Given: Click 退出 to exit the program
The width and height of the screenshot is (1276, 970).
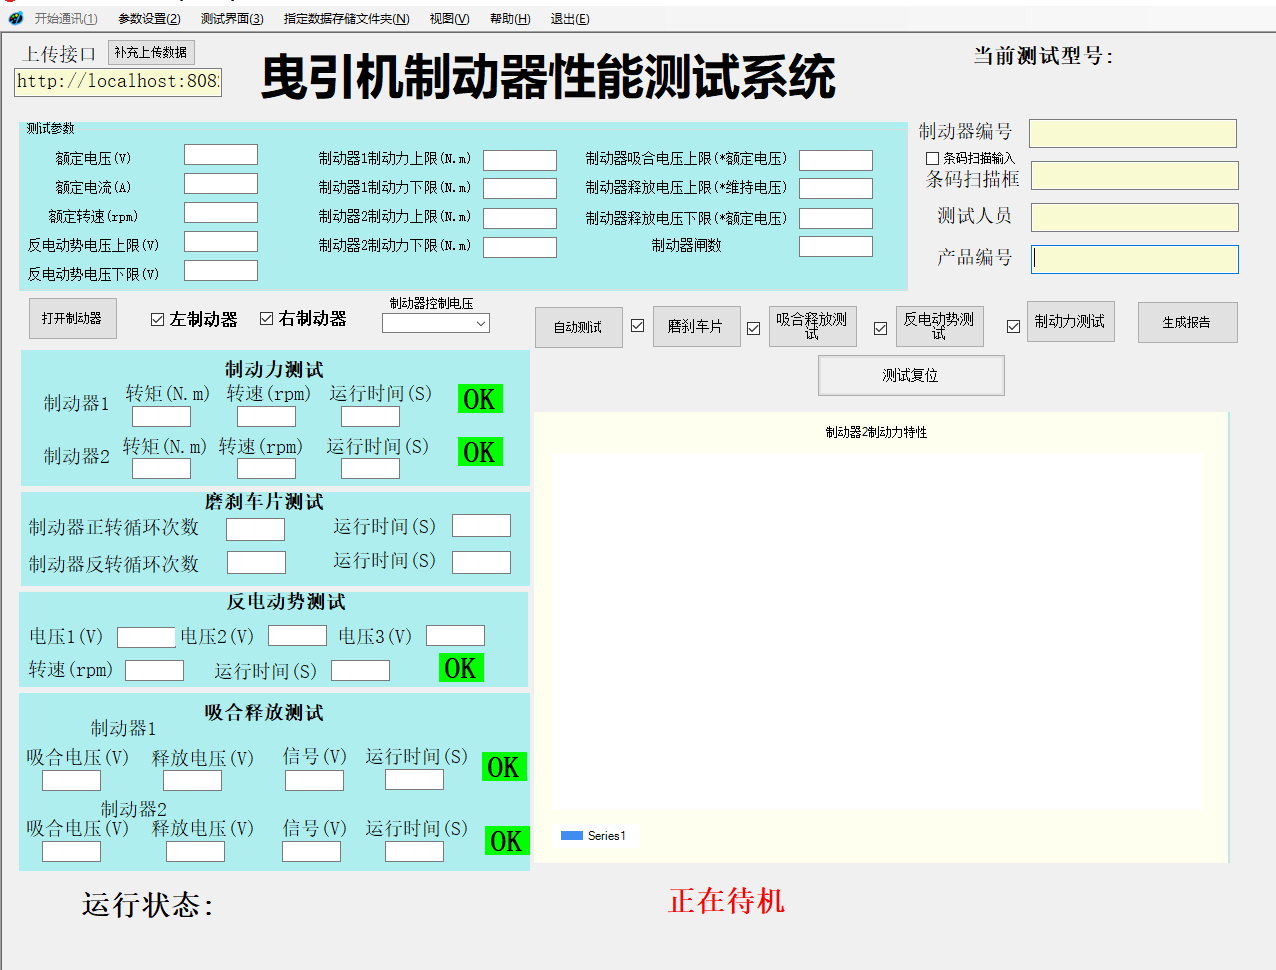Looking at the screenshot, I should [x=569, y=18].
